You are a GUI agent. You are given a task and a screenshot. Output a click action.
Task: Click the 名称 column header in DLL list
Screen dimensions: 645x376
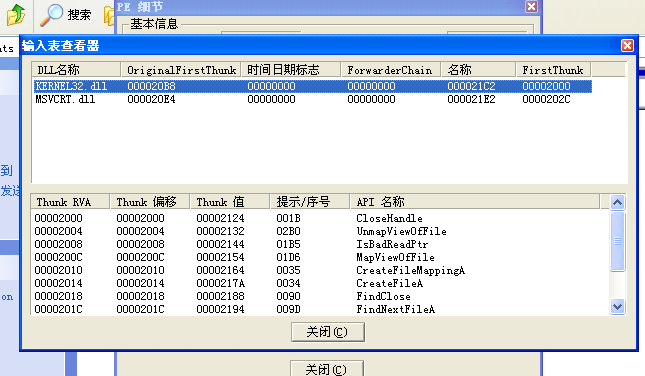479,70
